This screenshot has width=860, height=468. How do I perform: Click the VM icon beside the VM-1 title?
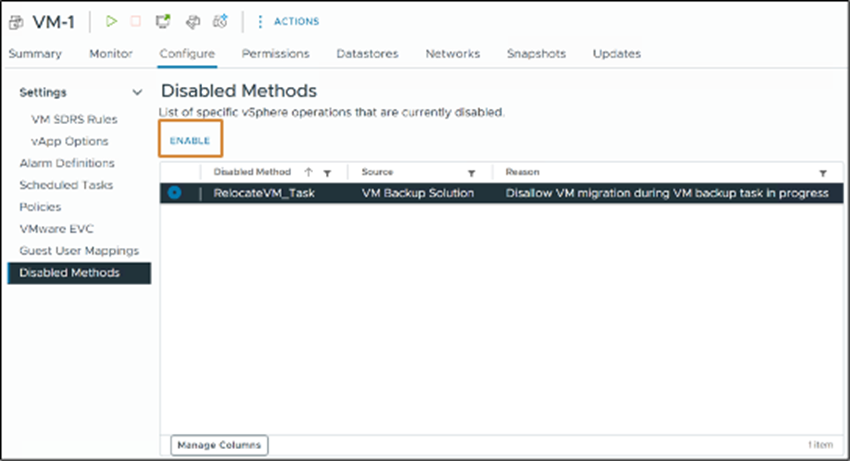[16, 22]
